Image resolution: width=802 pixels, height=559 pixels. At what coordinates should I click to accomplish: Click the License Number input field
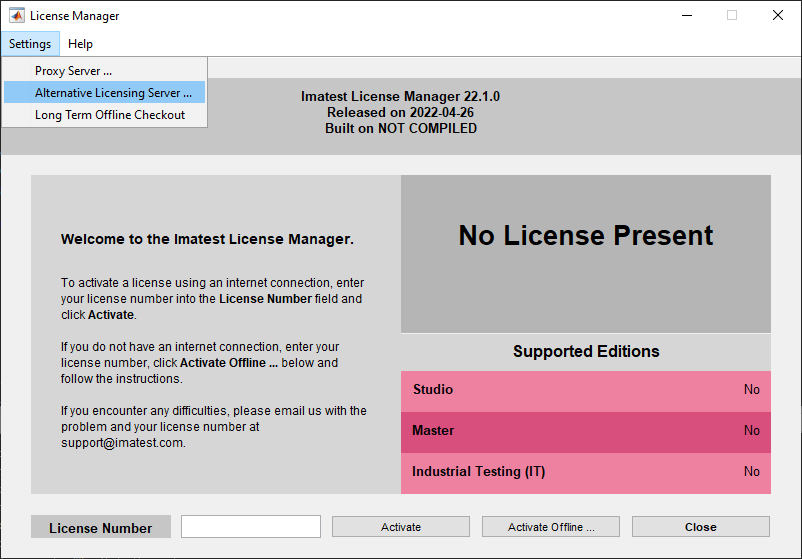click(x=251, y=526)
